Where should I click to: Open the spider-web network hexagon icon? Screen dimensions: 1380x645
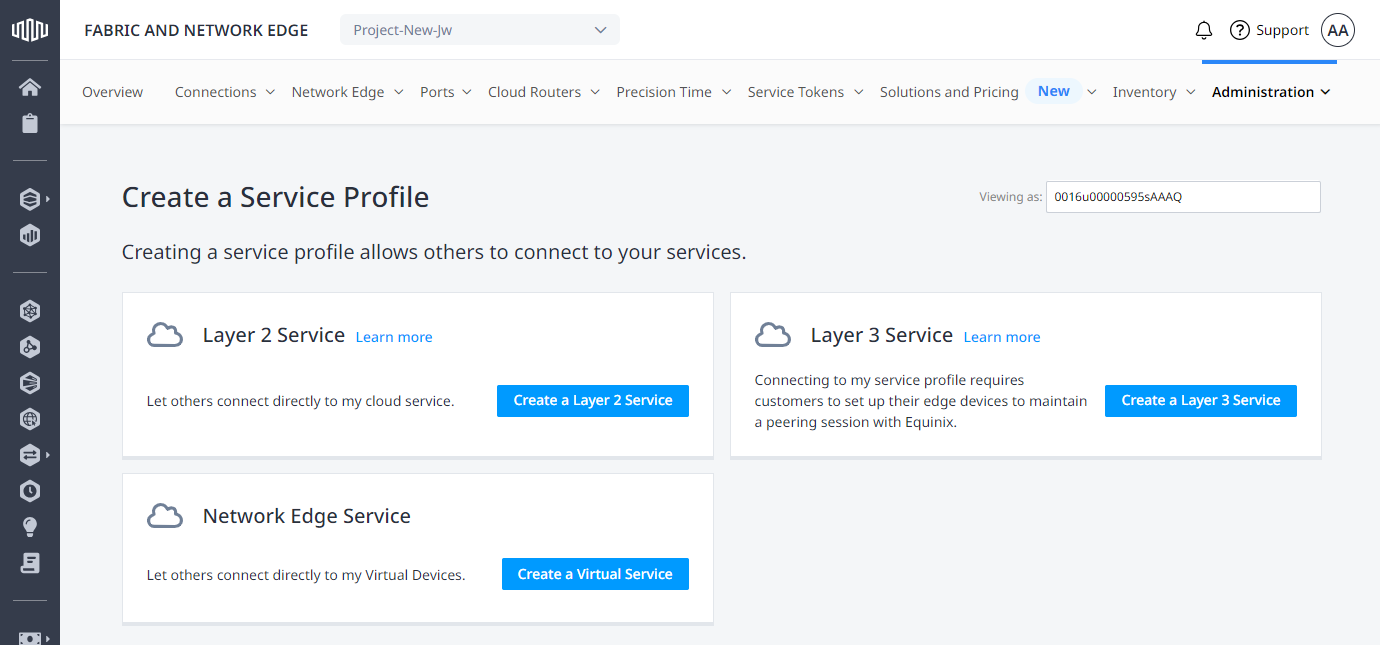(30, 311)
